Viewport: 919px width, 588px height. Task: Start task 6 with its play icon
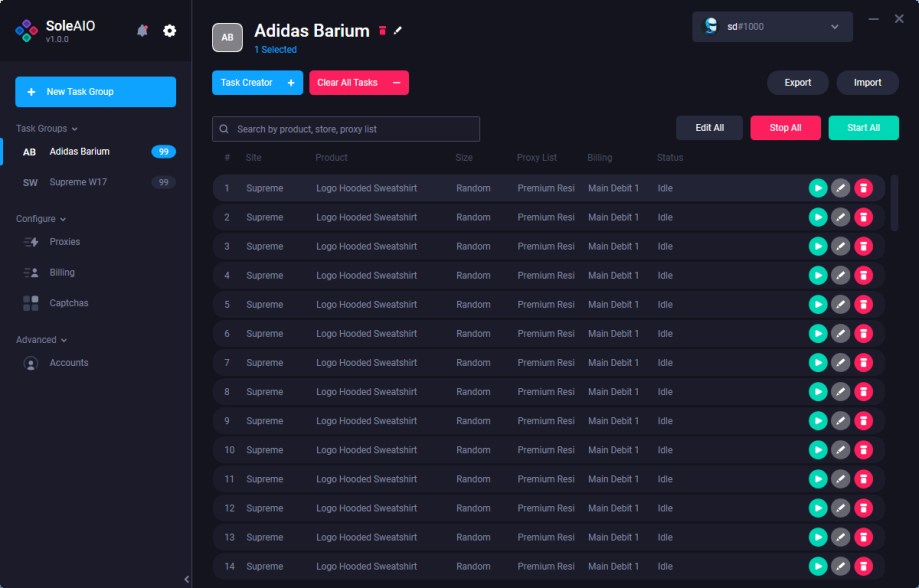(x=818, y=334)
